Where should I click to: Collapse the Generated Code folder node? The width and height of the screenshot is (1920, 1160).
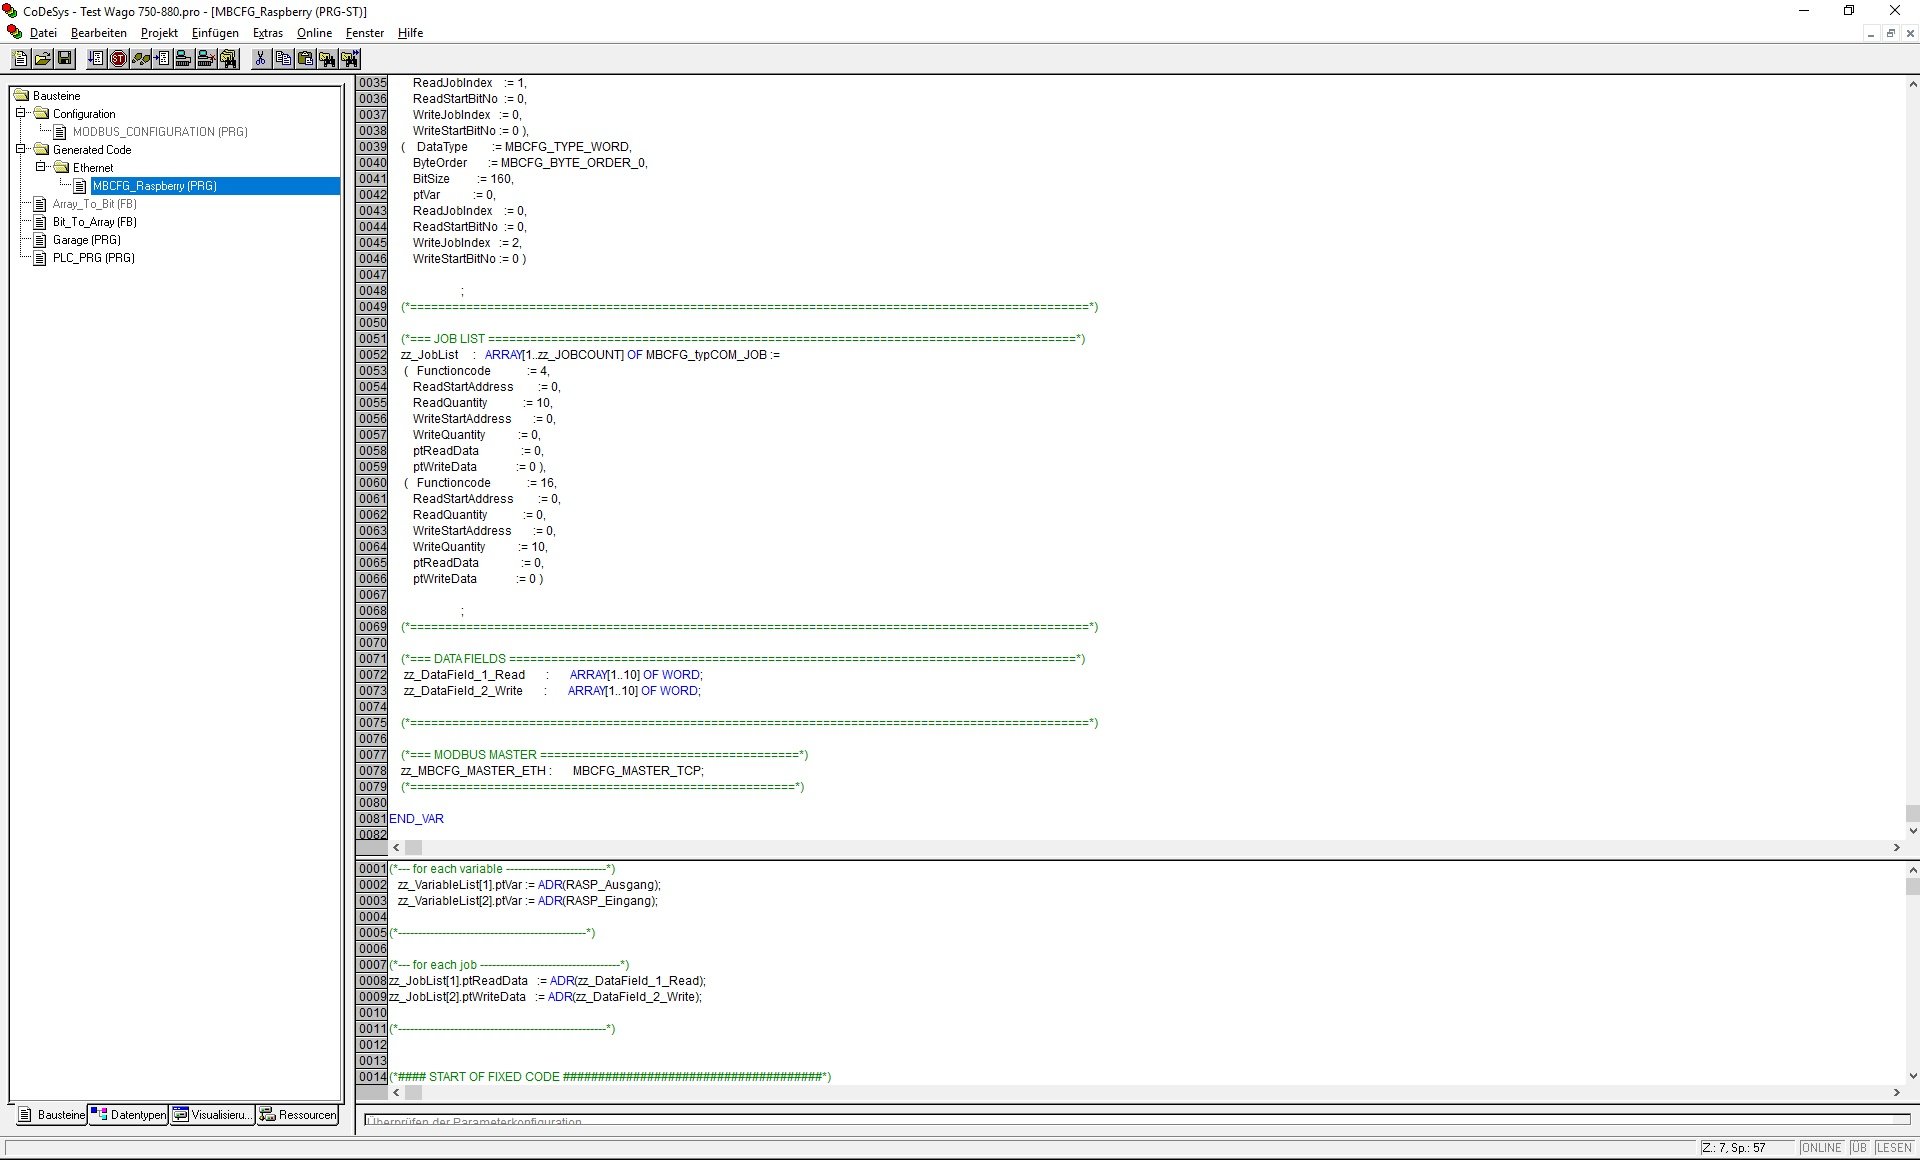tap(20, 149)
